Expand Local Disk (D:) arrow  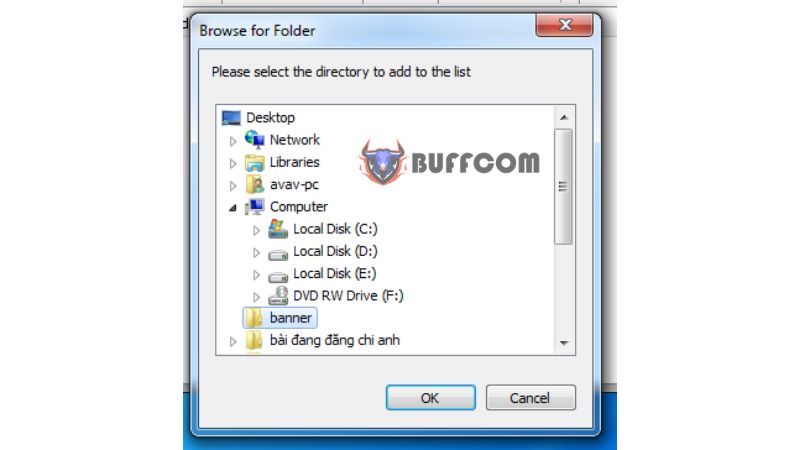click(x=257, y=253)
